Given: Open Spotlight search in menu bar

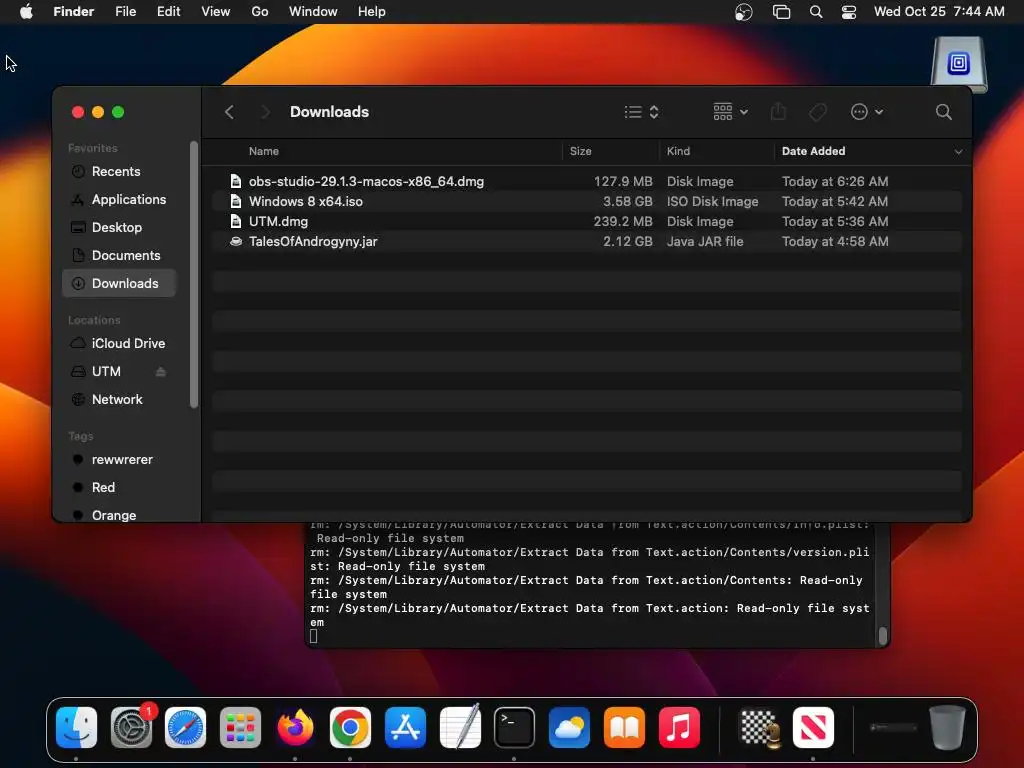Looking at the screenshot, I should click(x=816, y=12).
